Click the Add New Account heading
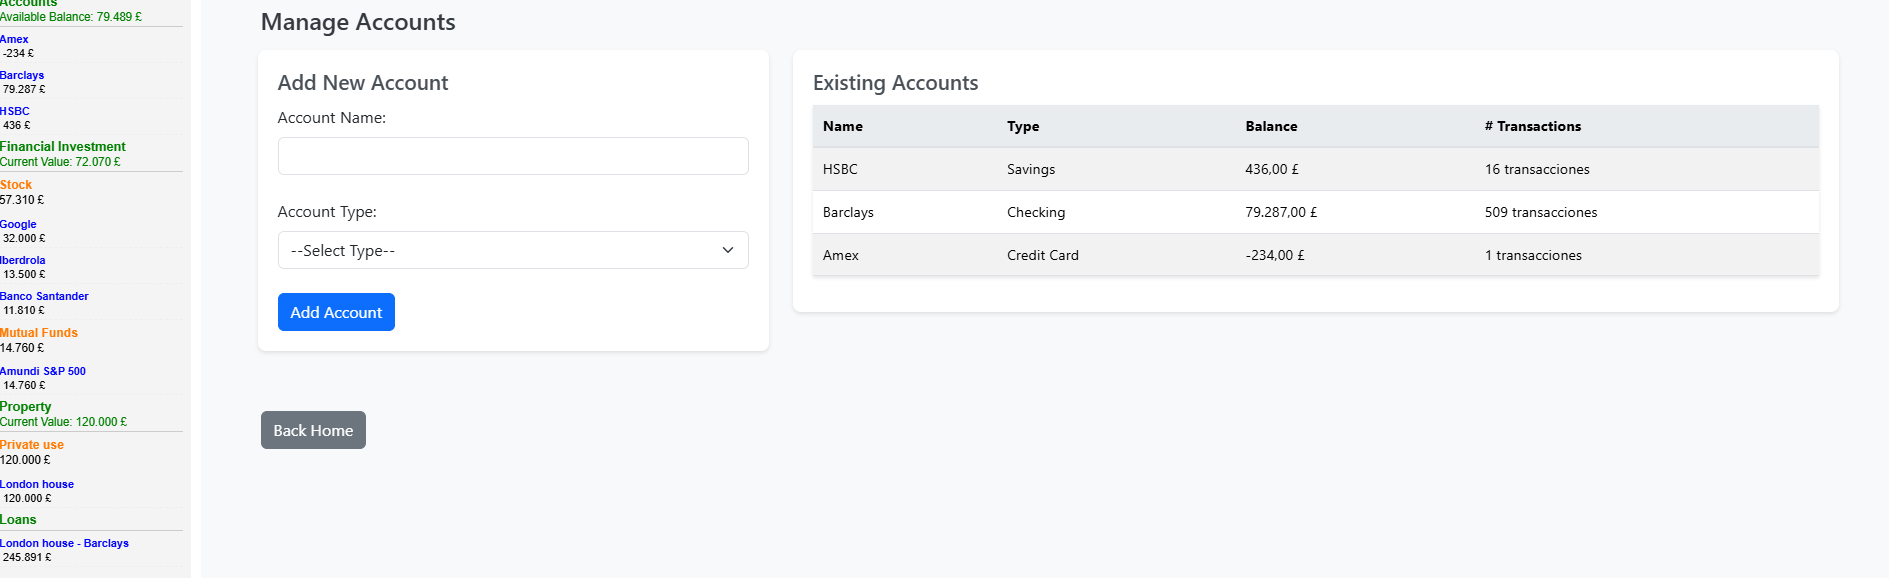This screenshot has height=578, width=1889. (363, 83)
